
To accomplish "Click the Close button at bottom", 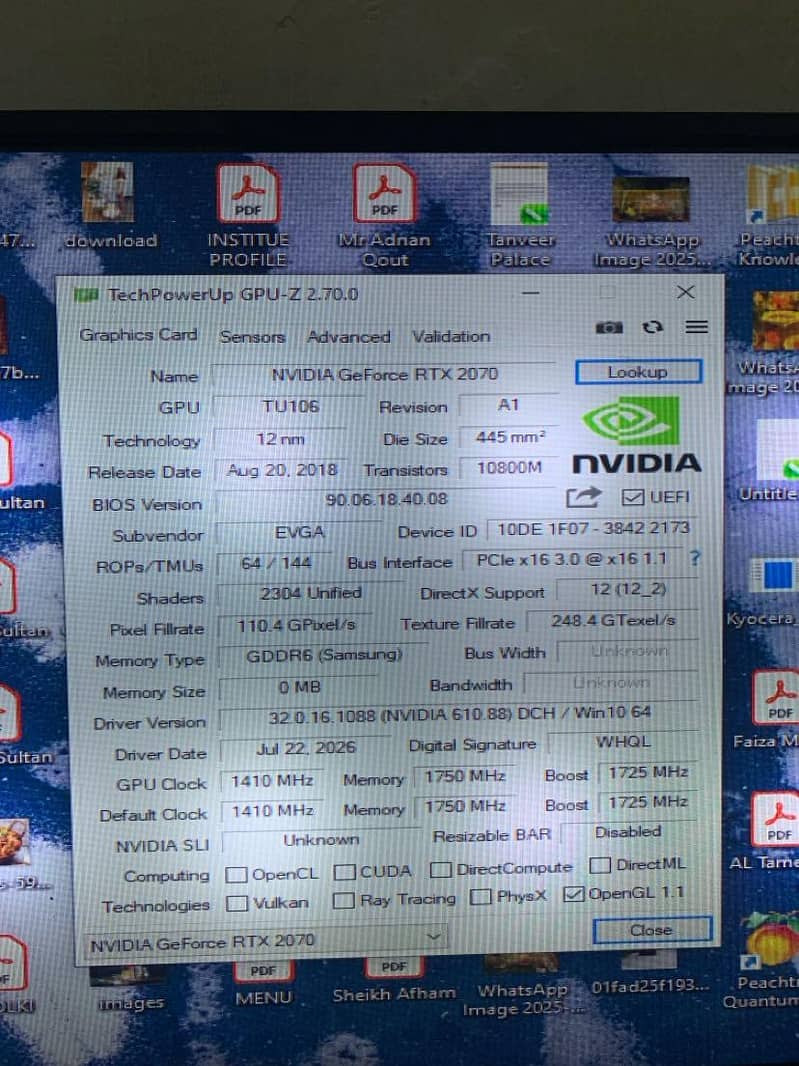I will [x=651, y=930].
